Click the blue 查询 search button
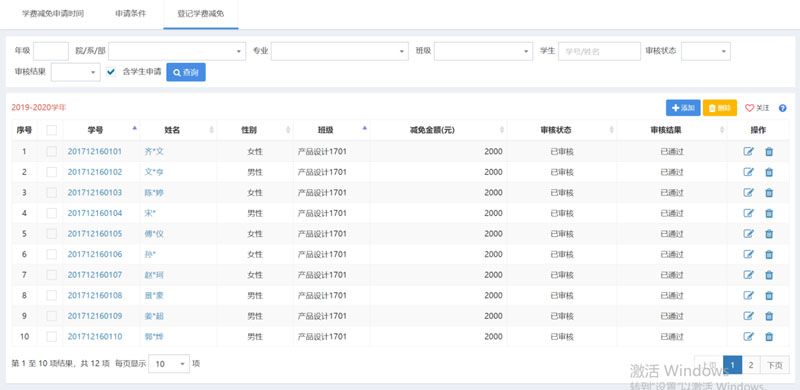 point(186,72)
